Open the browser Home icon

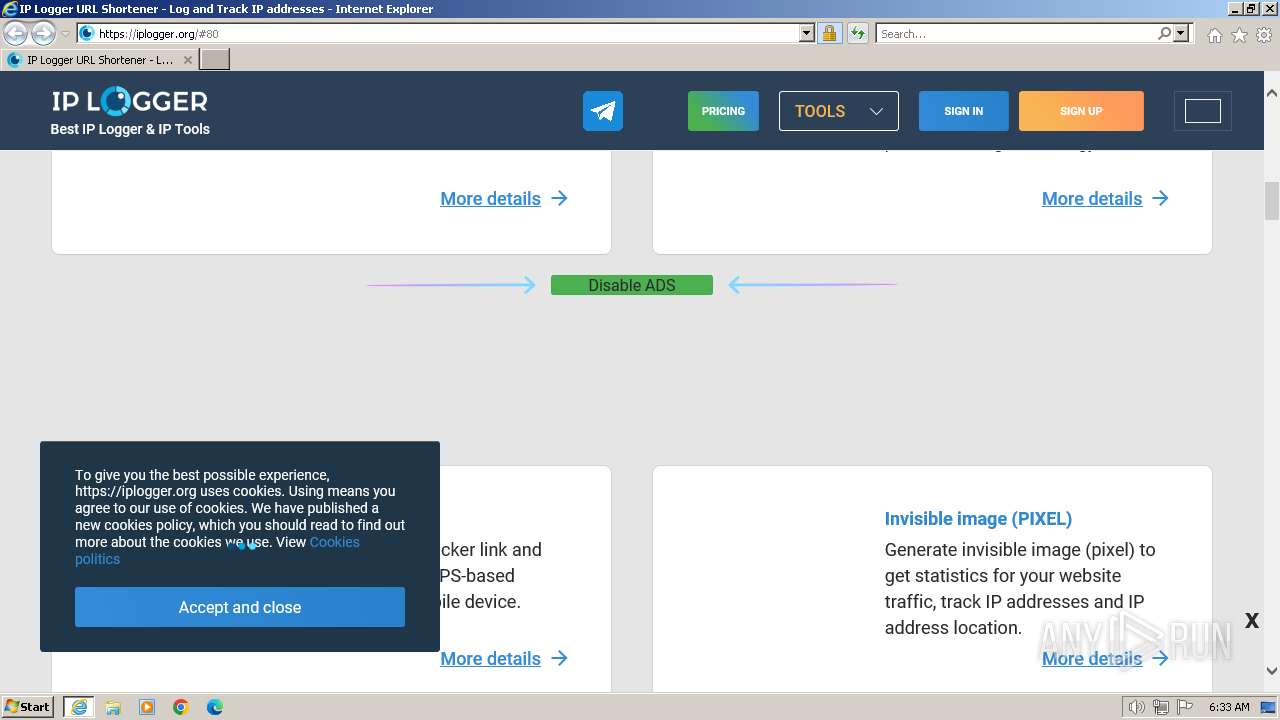point(1214,35)
